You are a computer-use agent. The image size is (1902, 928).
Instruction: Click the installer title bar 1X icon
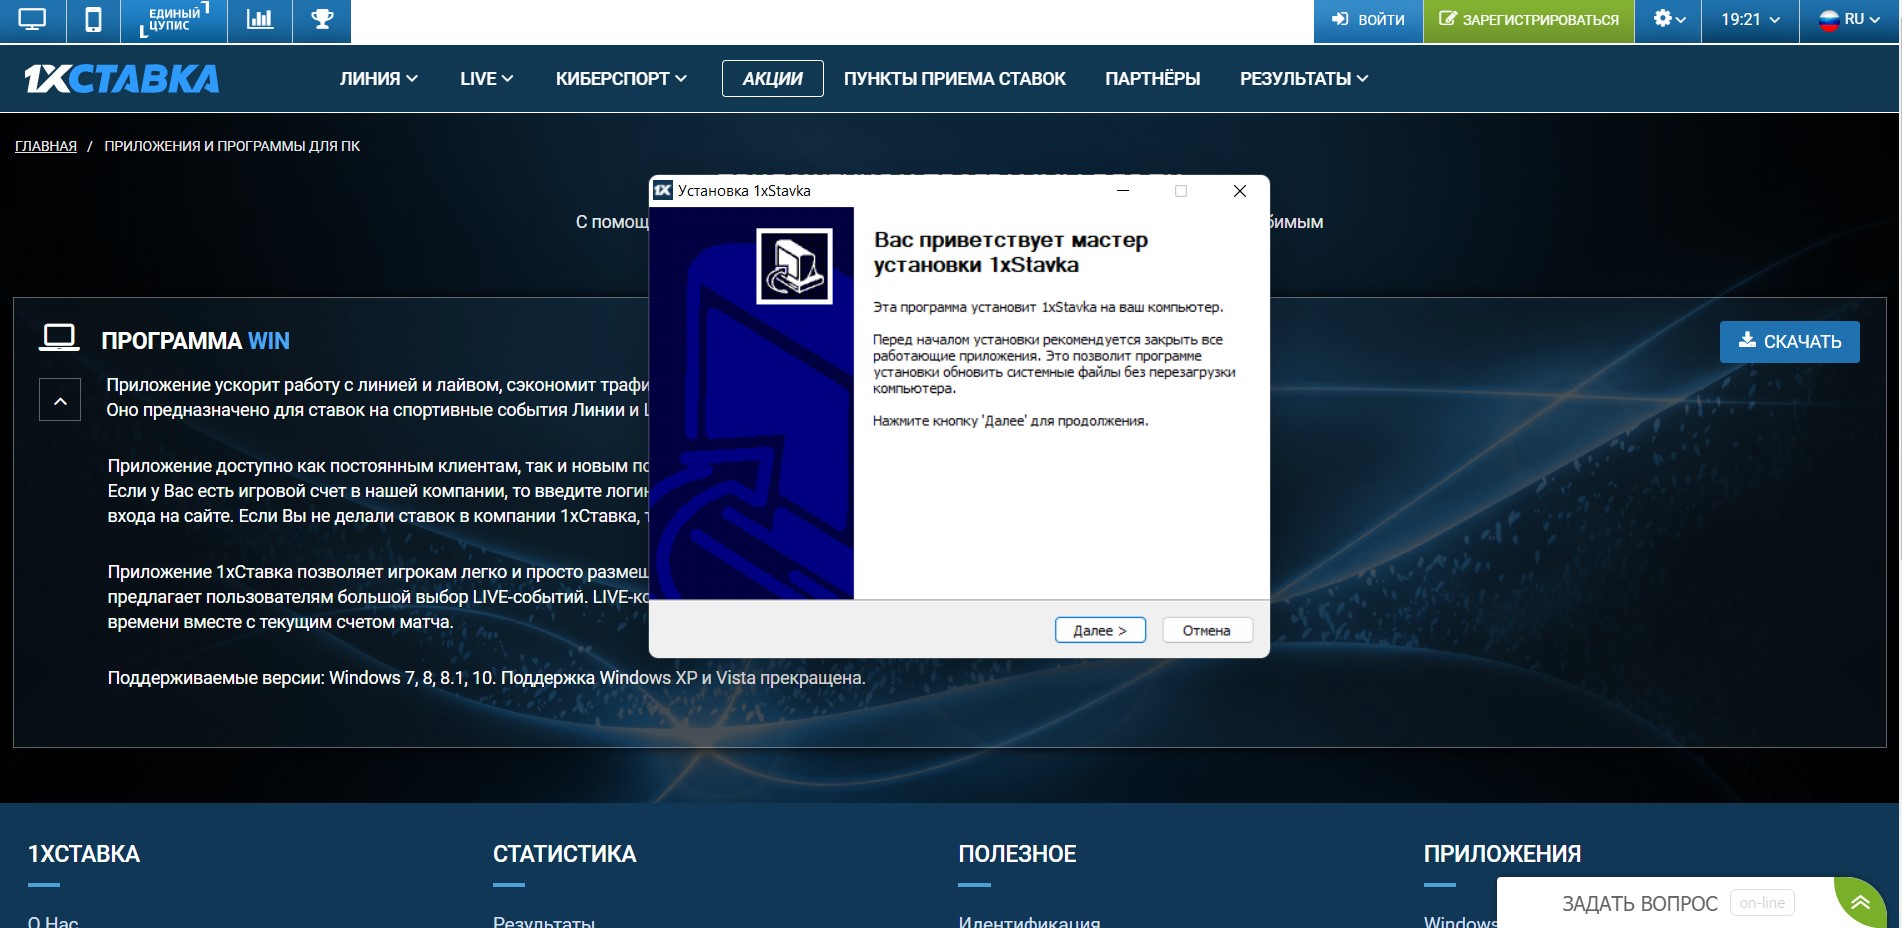pos(662,191)
